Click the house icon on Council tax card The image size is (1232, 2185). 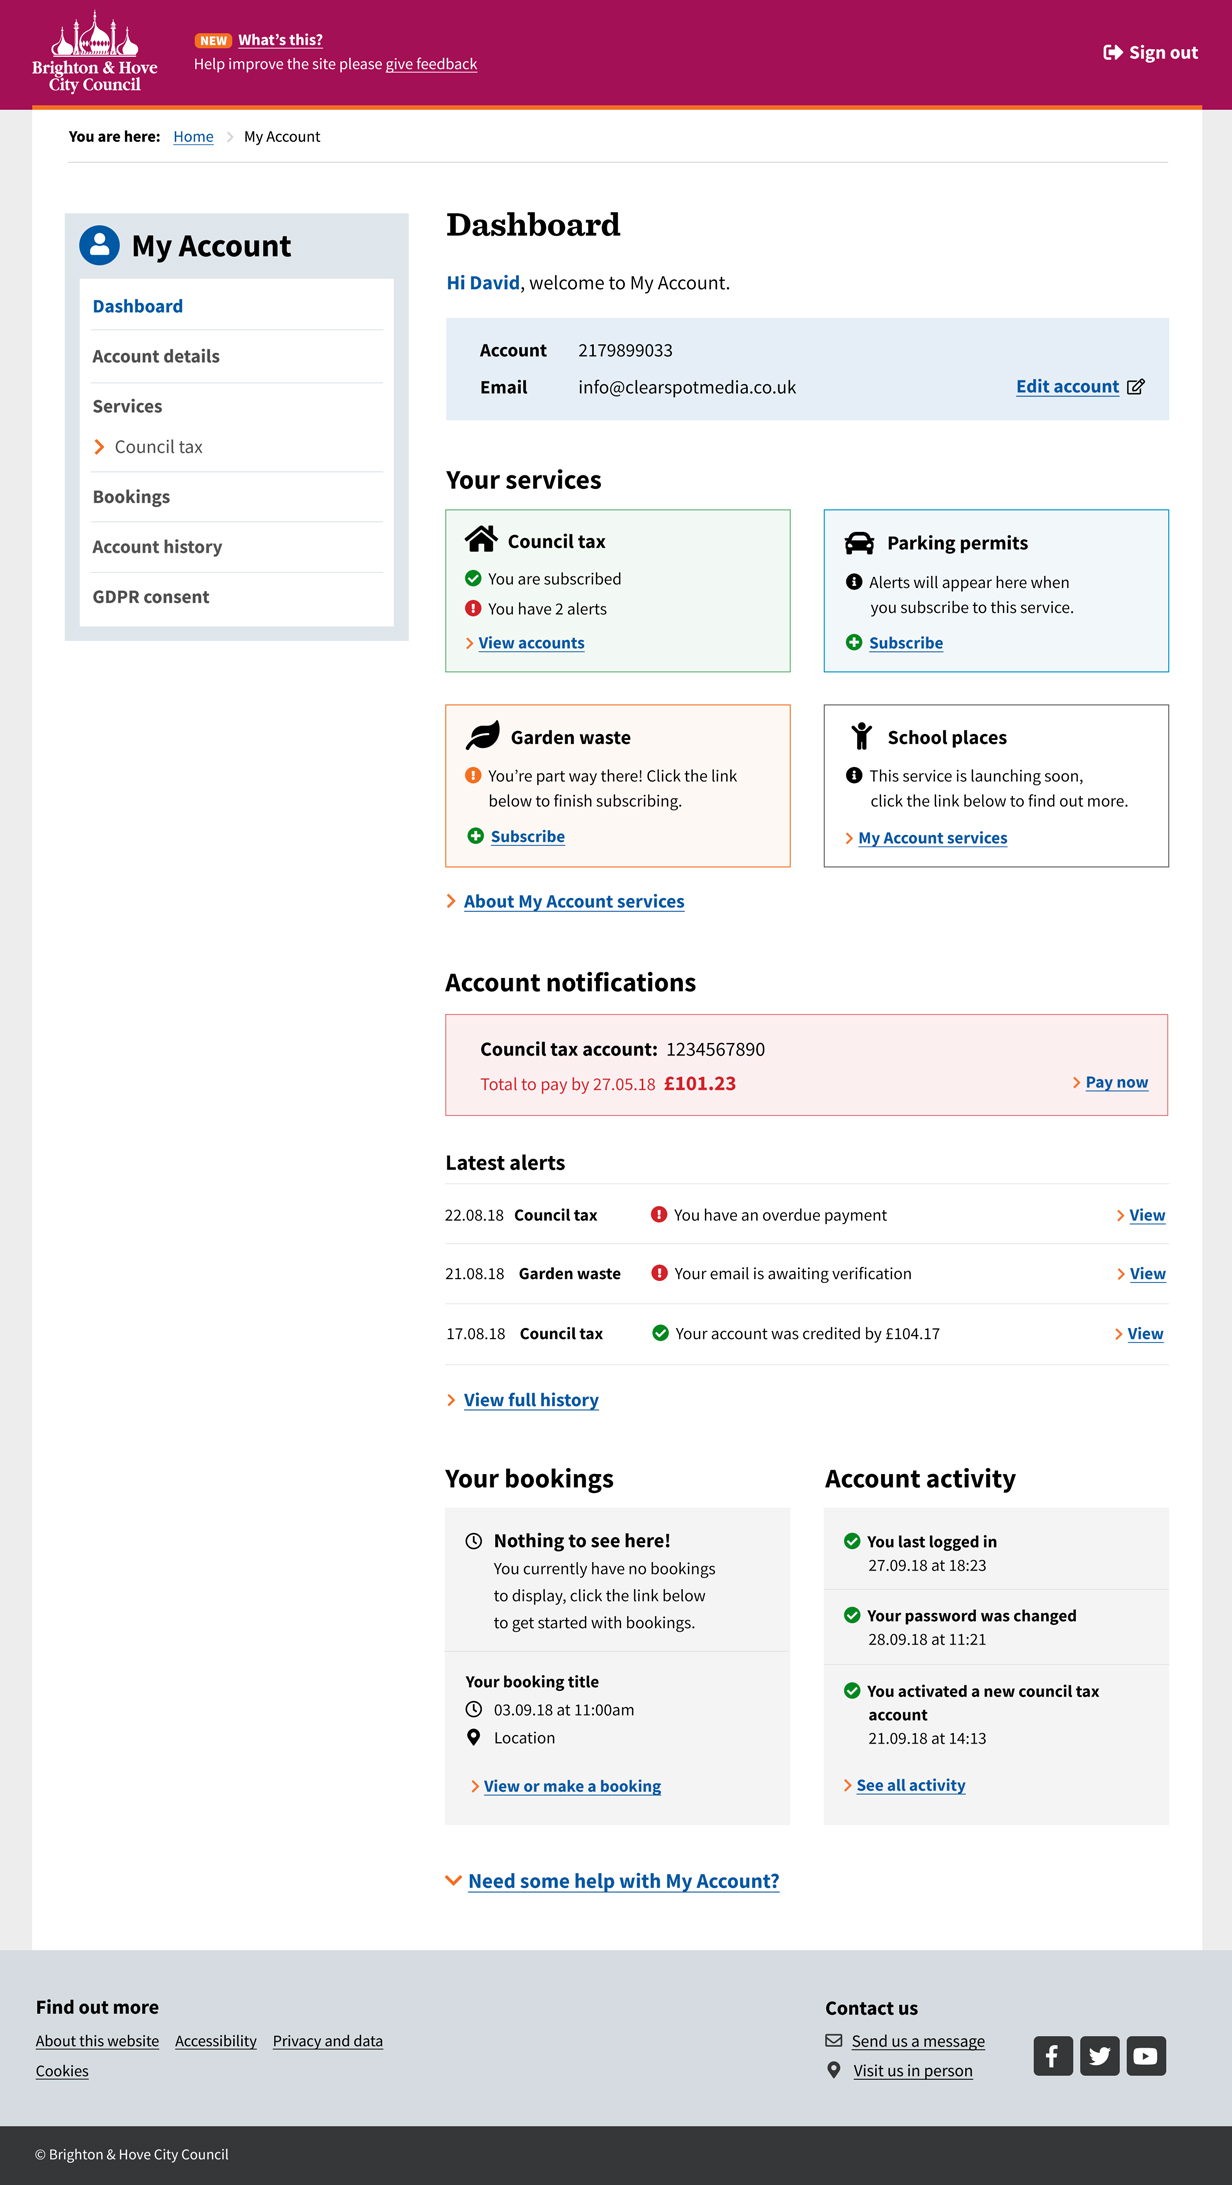coord(481,540)
